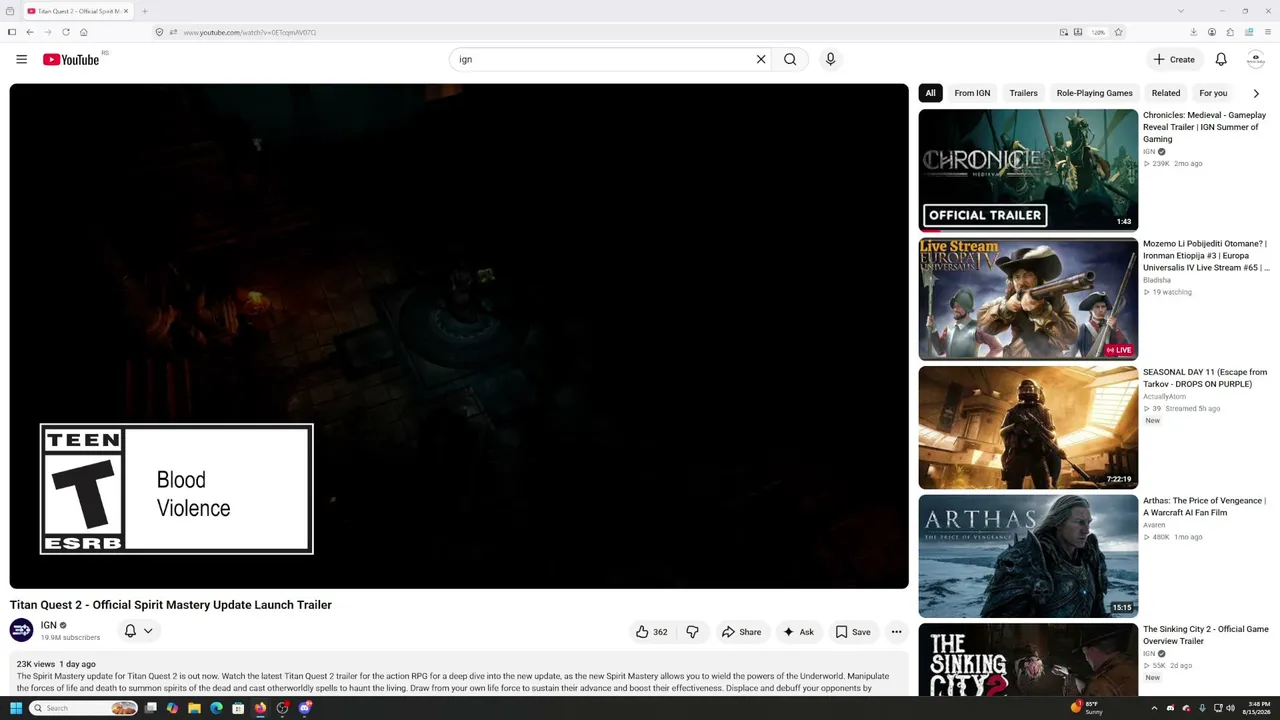Launch Microsoft Edge from the taskbar
The height and width of the screenshot is (720, 1280).
tap(216, 708)
